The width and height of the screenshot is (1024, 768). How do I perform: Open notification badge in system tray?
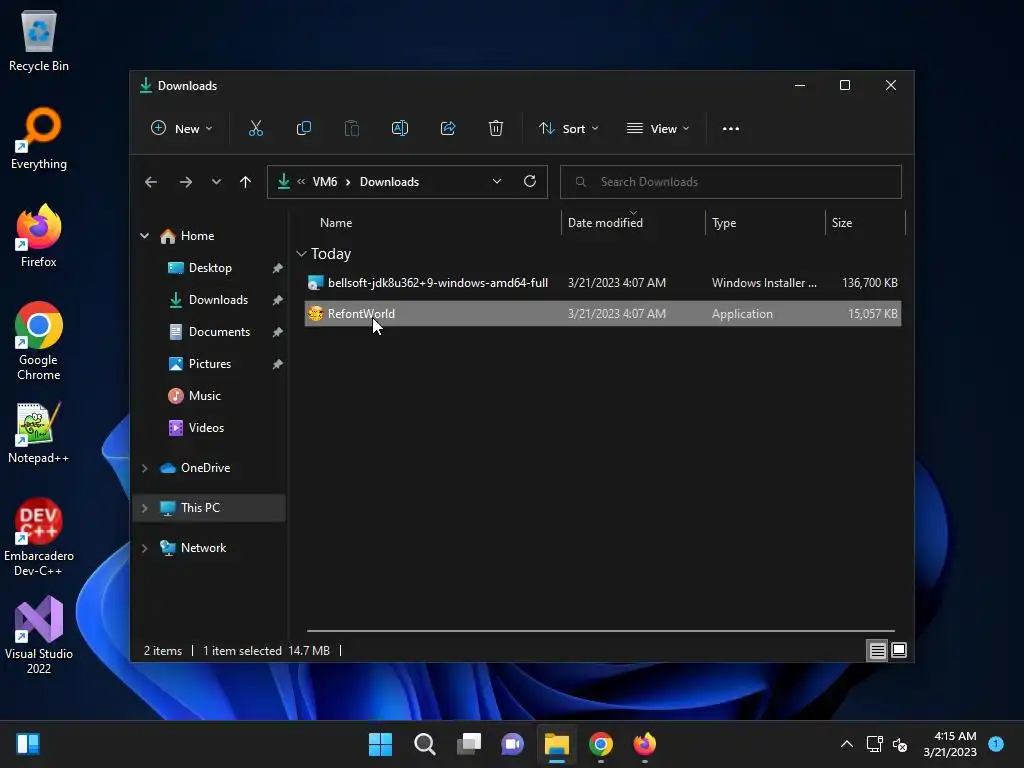pyautogui.click(x=996, y=743)
